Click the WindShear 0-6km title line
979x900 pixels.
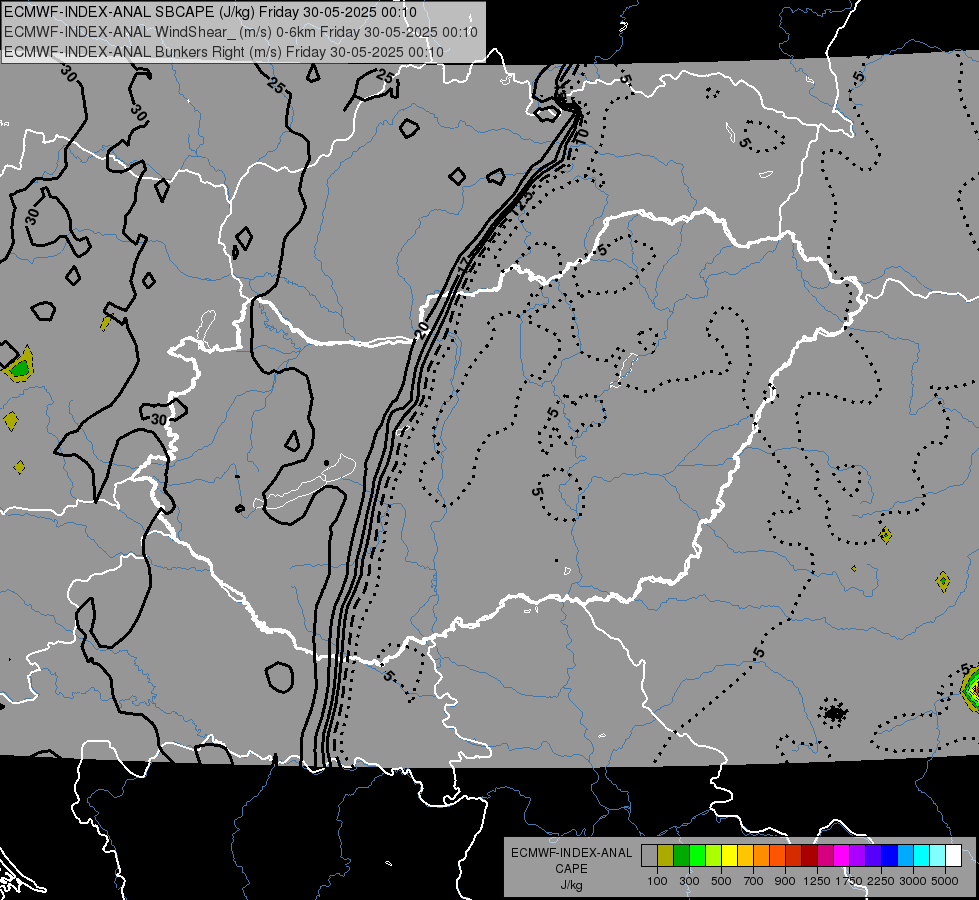tap(241, 32)
